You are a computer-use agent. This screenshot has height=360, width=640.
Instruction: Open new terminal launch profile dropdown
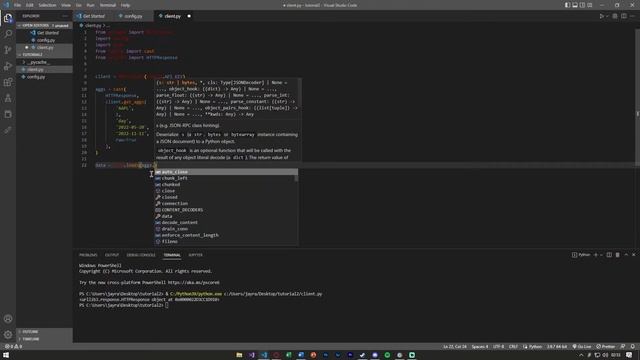[601, 255]
